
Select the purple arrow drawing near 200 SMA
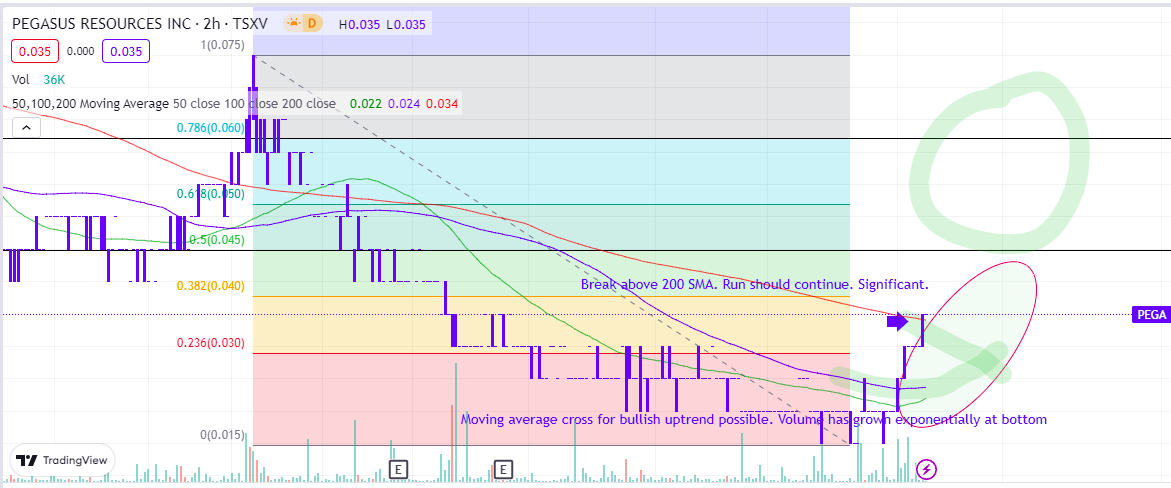[897, 321]
